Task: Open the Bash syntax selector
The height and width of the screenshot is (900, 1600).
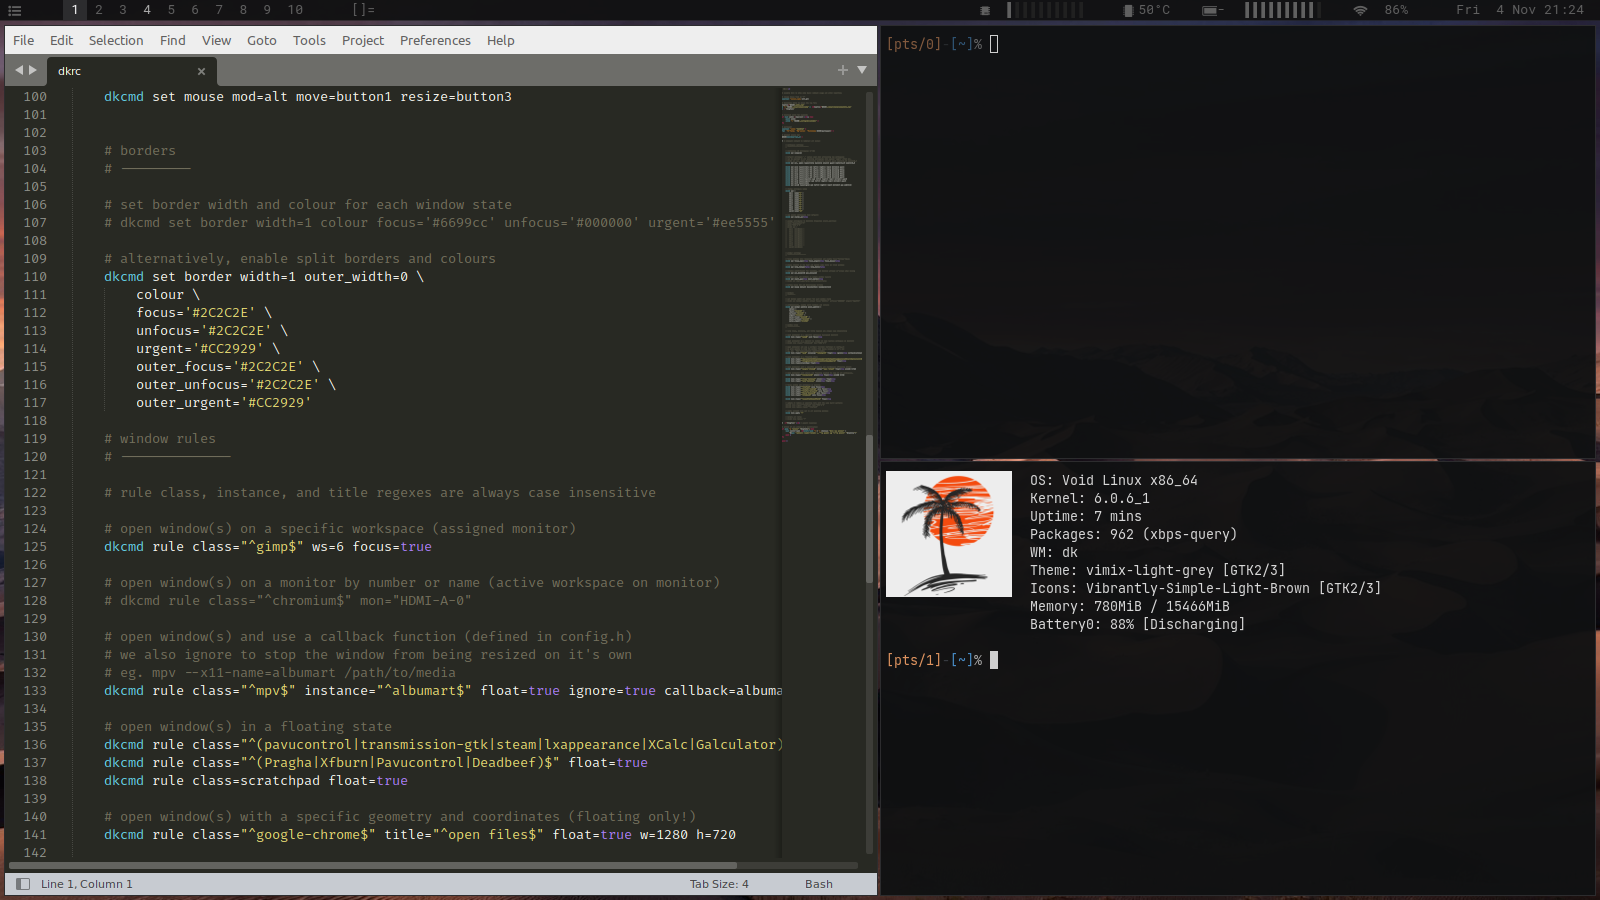Action: 818,884
